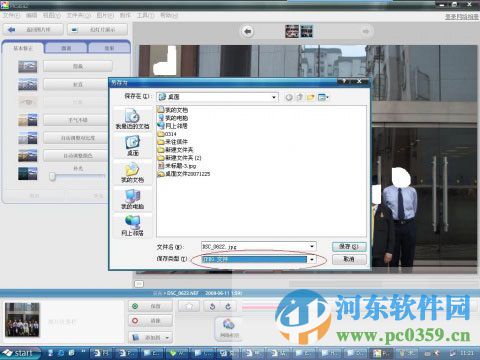Click the rotate counterclockwise button
This screenshot has width=480, height=360.
tap(212, 306)
